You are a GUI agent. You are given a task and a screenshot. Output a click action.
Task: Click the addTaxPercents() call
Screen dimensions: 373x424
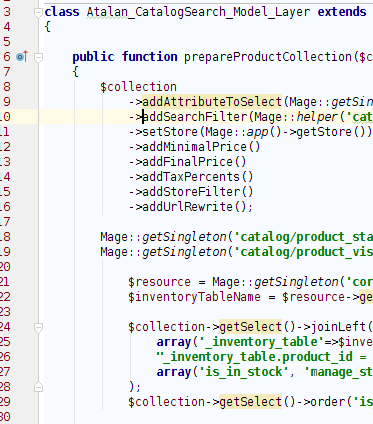tap(198, 177)
